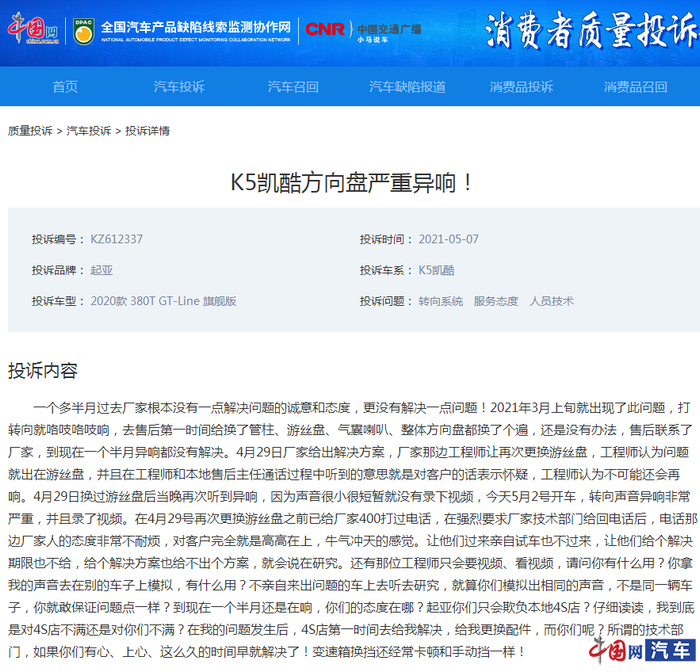700x672 pixels.
Task: Go to 首页 in the navigation bar
Action: (x=65, y=86)
